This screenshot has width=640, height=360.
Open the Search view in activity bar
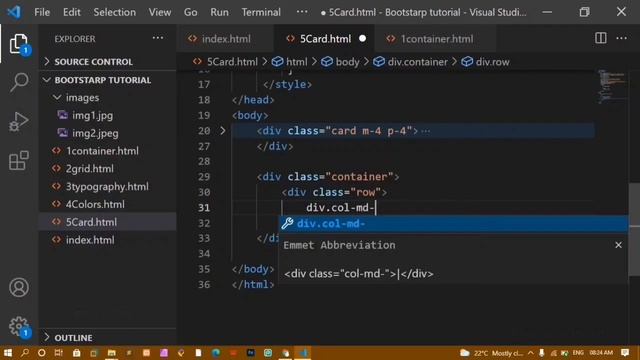tap(19, 82)
